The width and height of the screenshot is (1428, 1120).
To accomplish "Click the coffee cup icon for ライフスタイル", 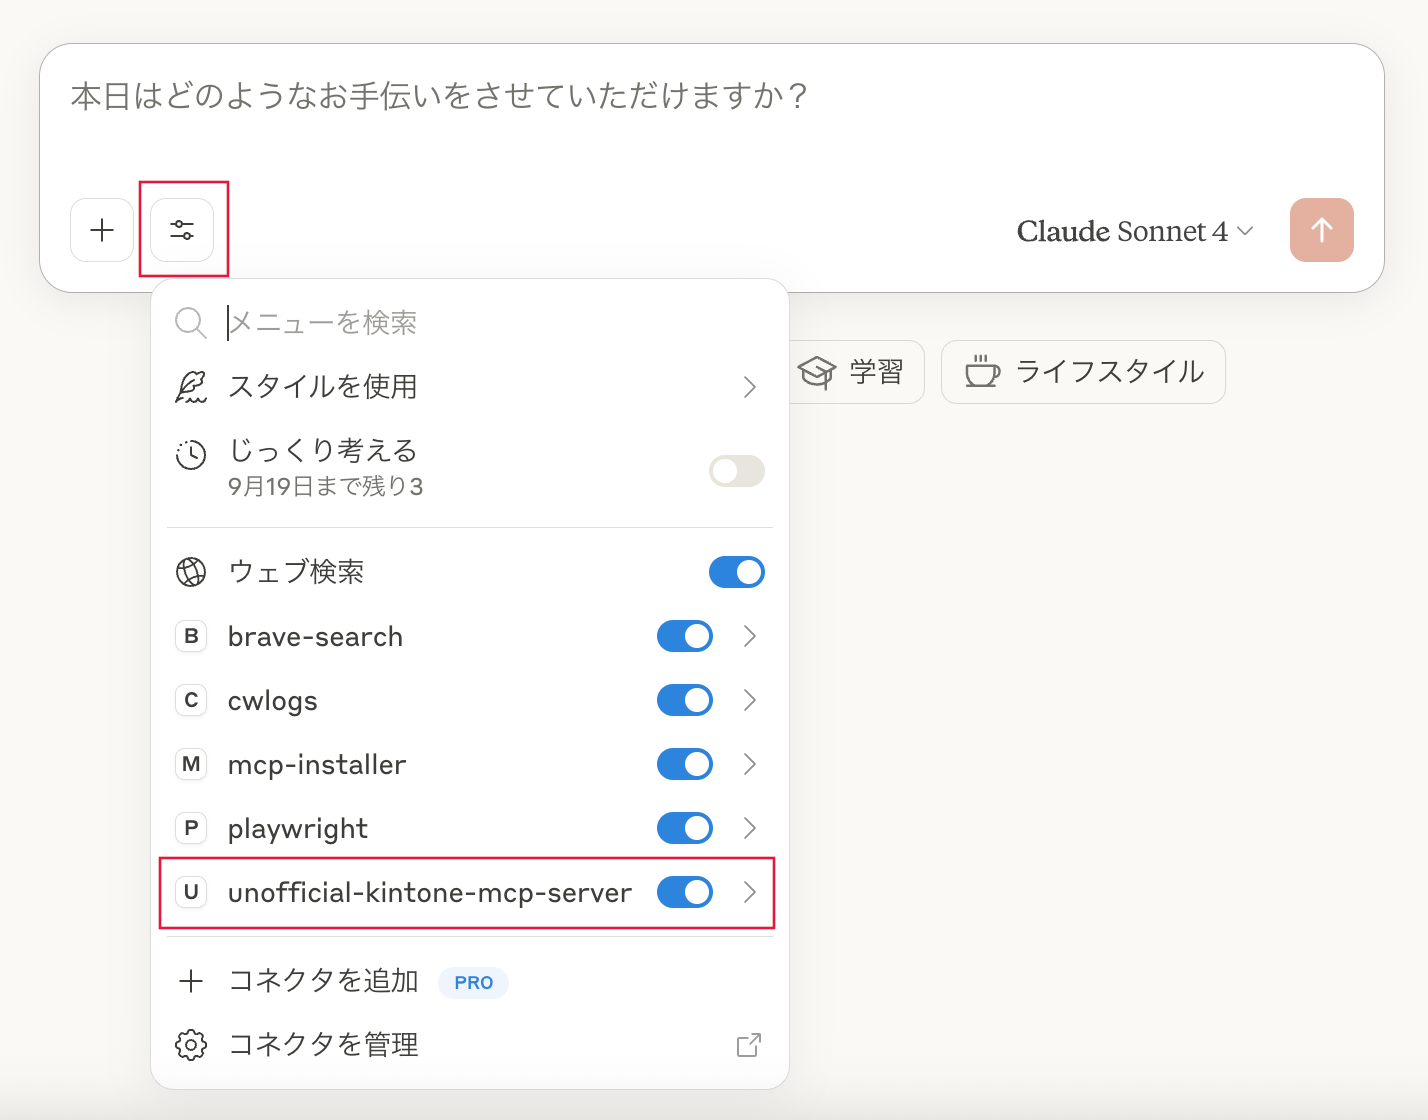I will coord(983,371).
